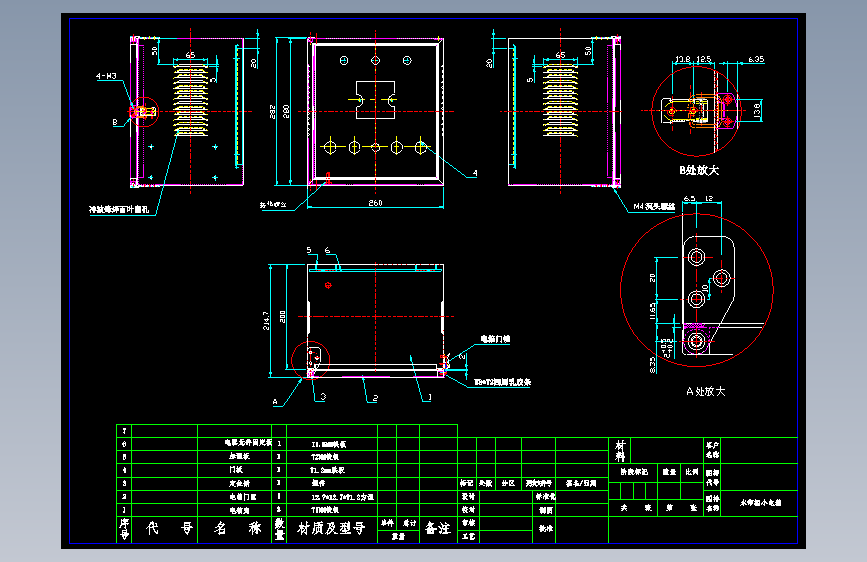Select the "比例" title block label

691,472
